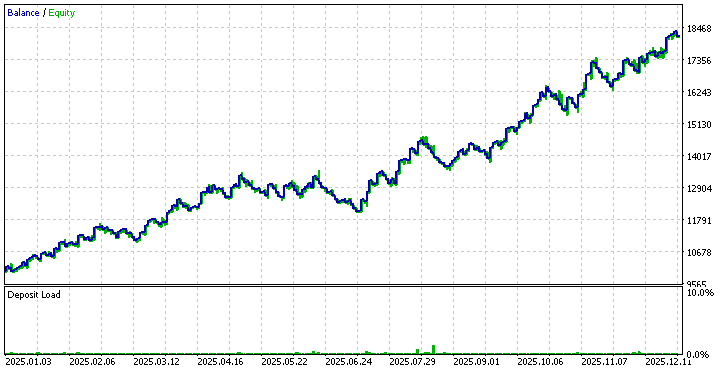Viewport: 727px width, 371px height.
Task: Click the 2025.12.11 date label
Action: (x=668, y=362)
